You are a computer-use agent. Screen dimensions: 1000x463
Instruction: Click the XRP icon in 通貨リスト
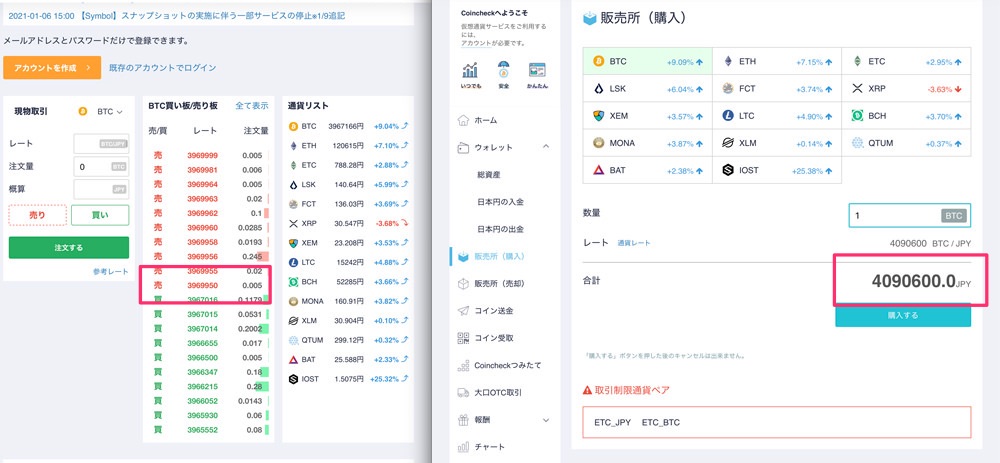point(293,223)
